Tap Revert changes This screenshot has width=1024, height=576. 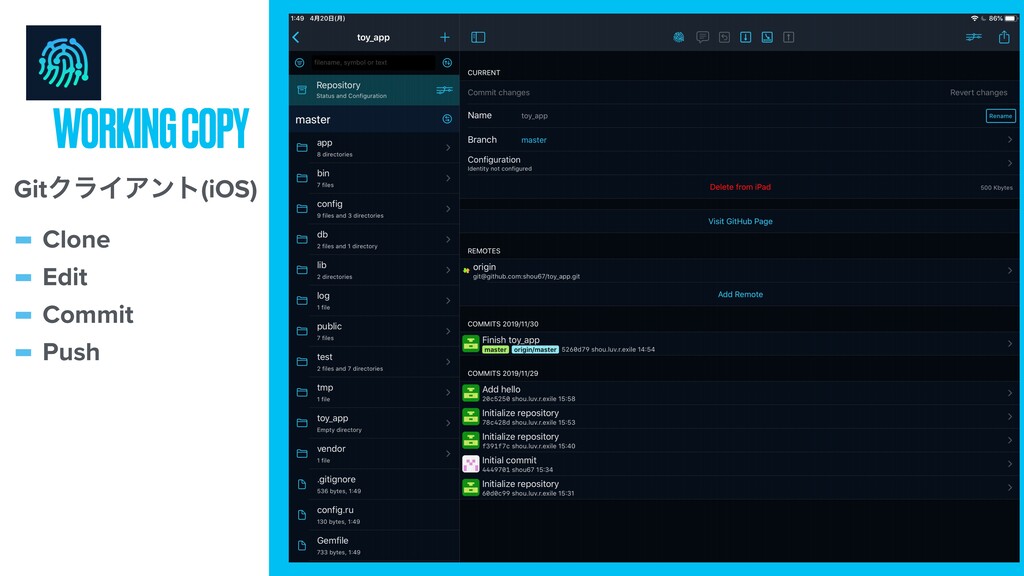pos(978,93)
